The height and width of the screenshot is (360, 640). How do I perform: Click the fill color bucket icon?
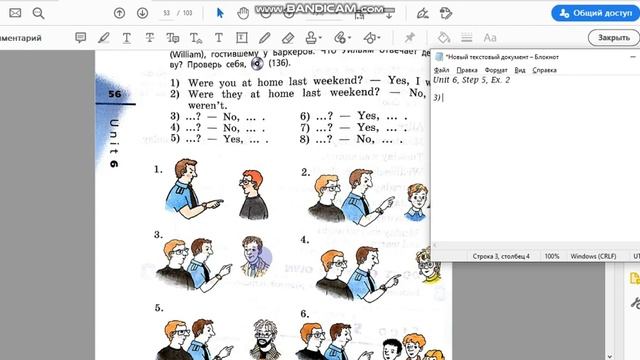pyautogui.click(x=444, y=38)
